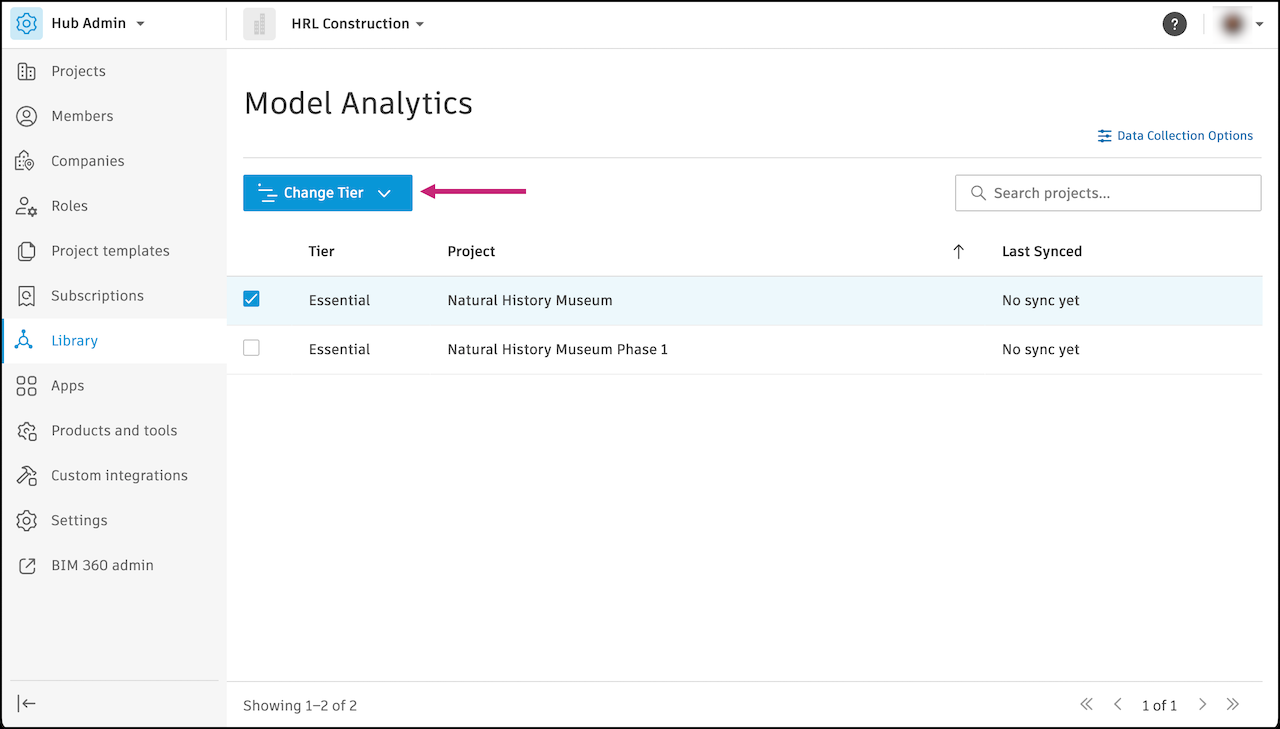
Task: Click the Search projects input field
Action: pyautogui.click(x=1108, y=193)
